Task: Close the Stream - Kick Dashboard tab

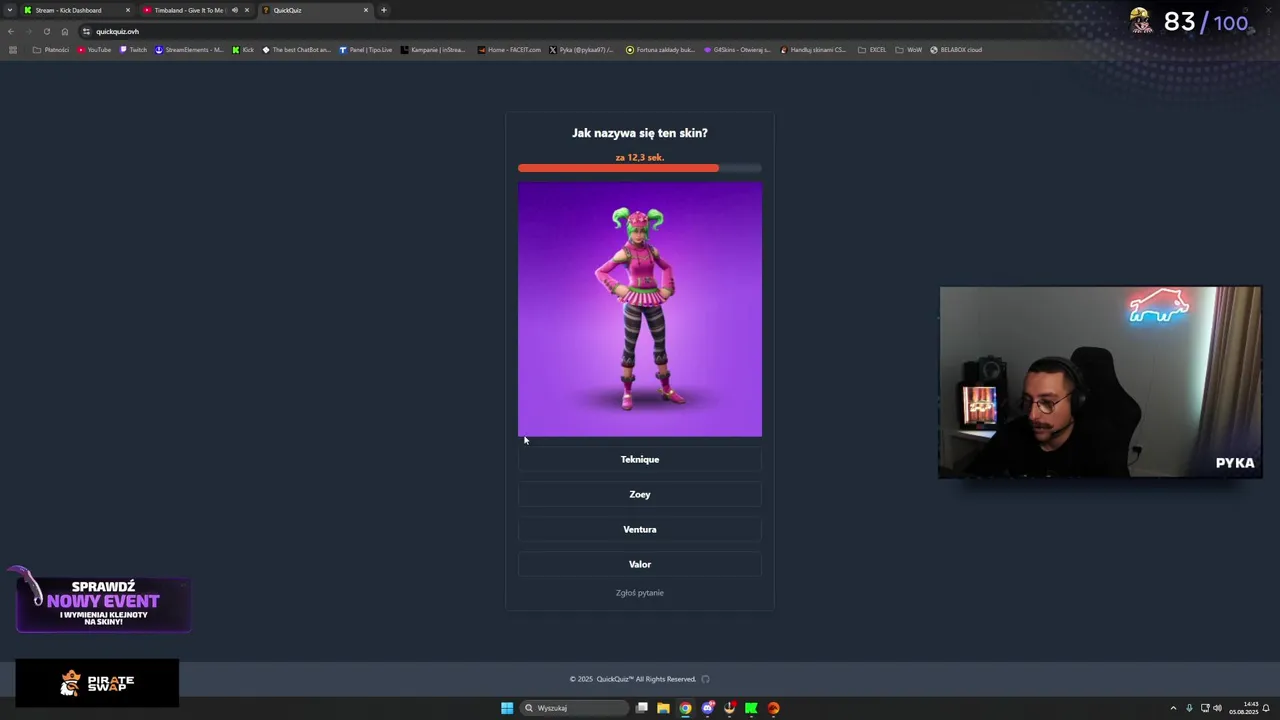Action: (128, 10)
